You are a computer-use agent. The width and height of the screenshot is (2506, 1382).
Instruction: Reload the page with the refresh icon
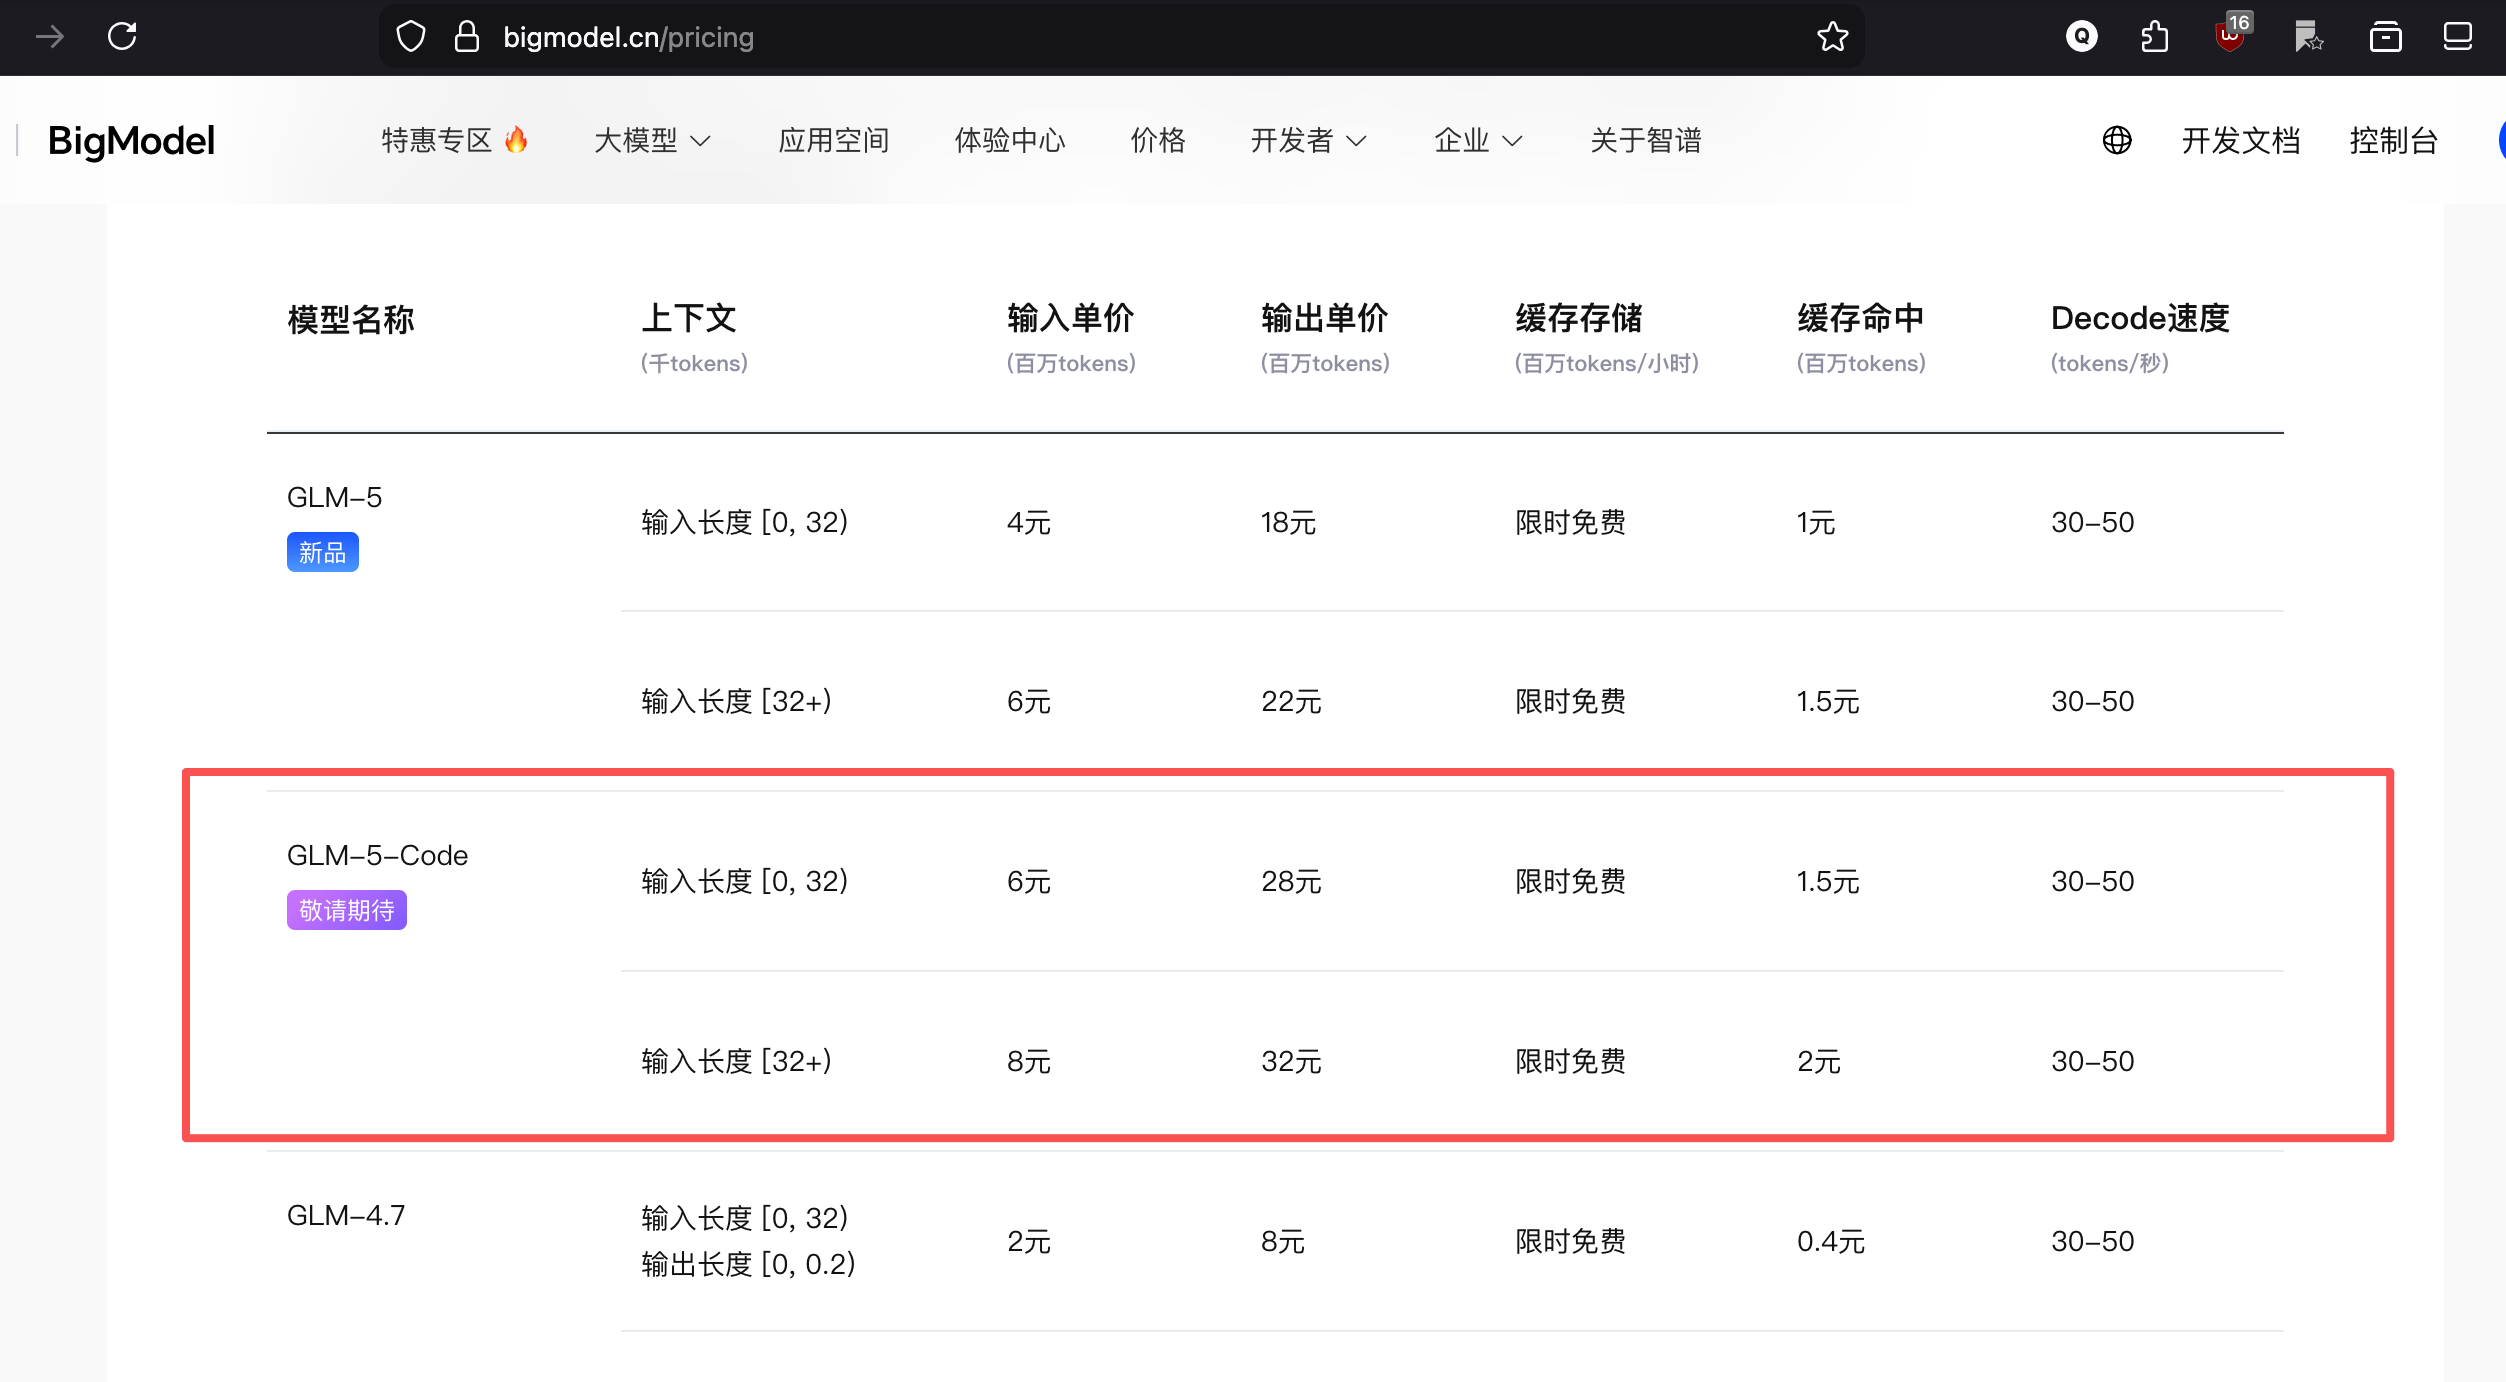122,37
